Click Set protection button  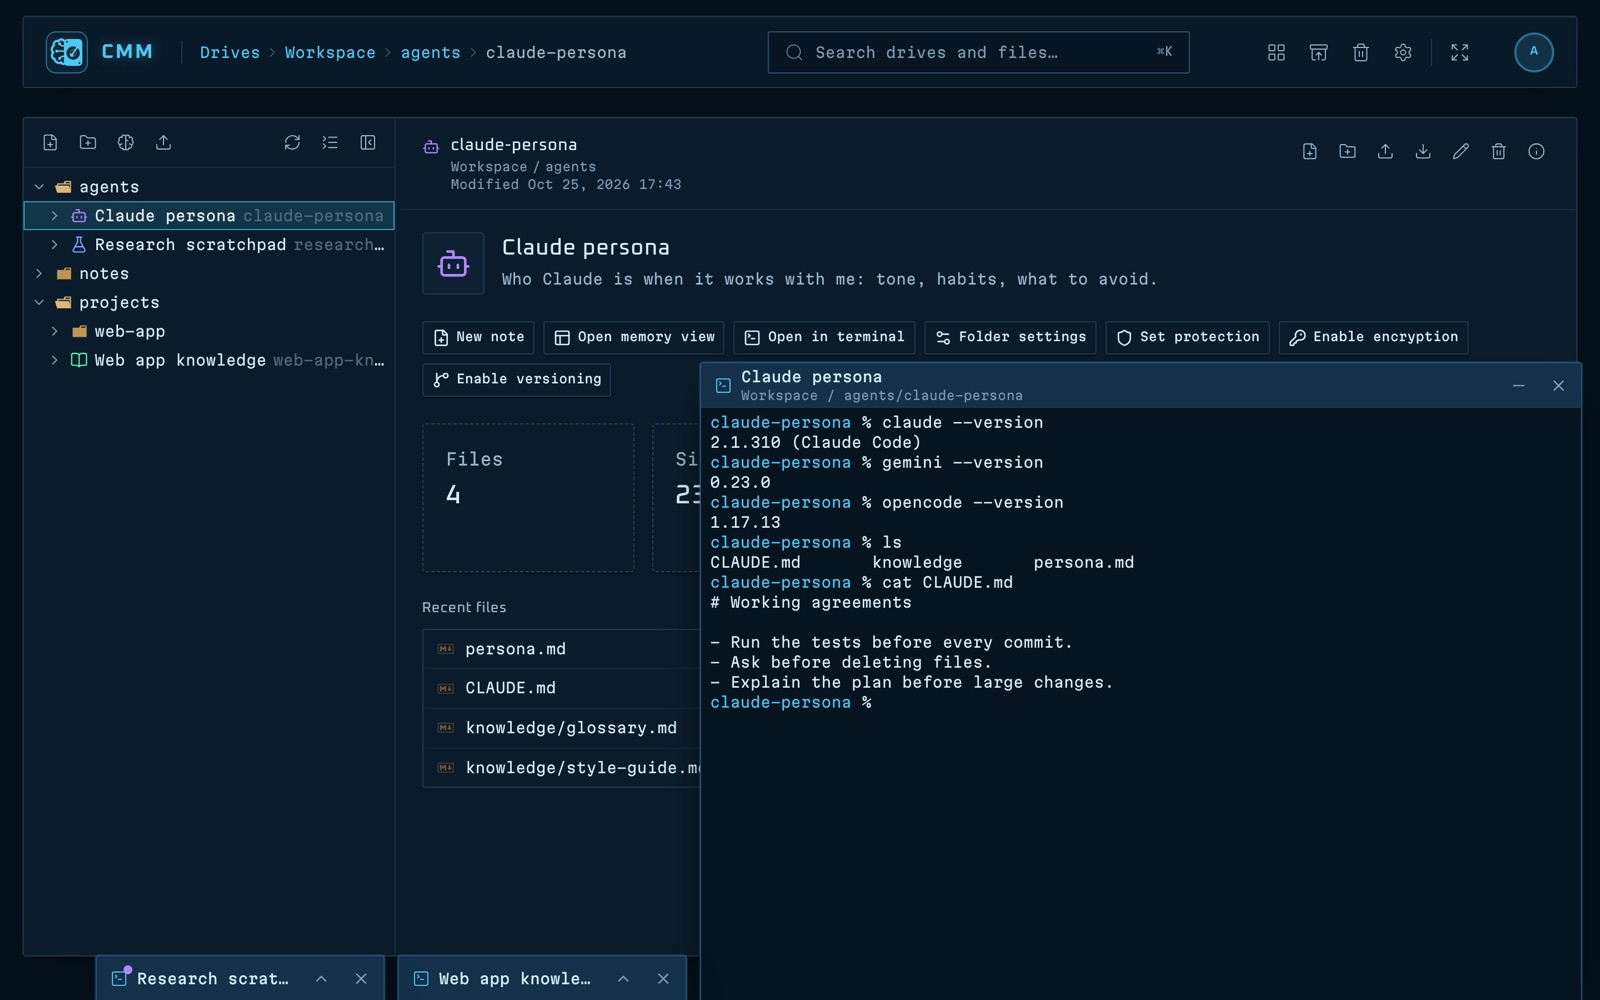tap(1188, 338)
